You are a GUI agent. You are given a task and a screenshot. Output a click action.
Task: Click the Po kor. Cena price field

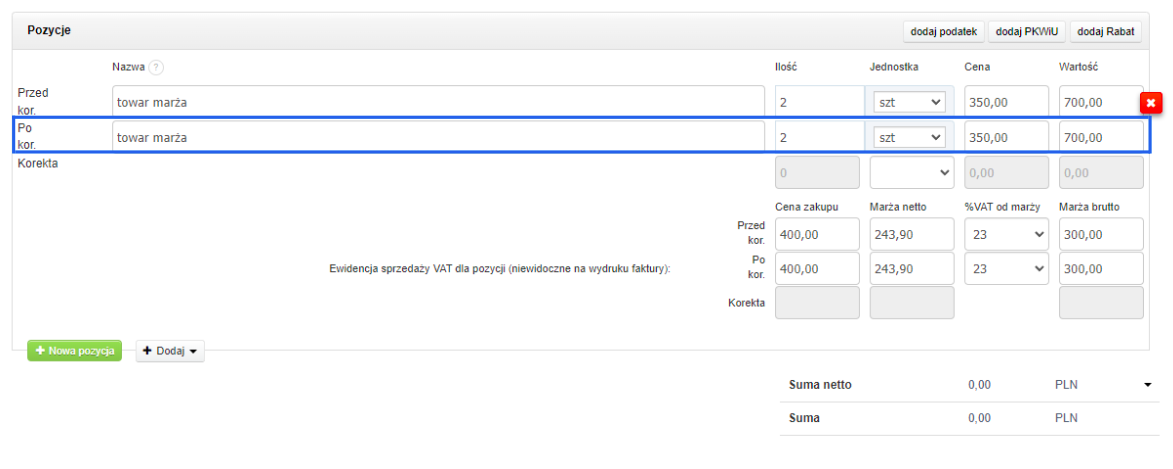[1005, 137]
